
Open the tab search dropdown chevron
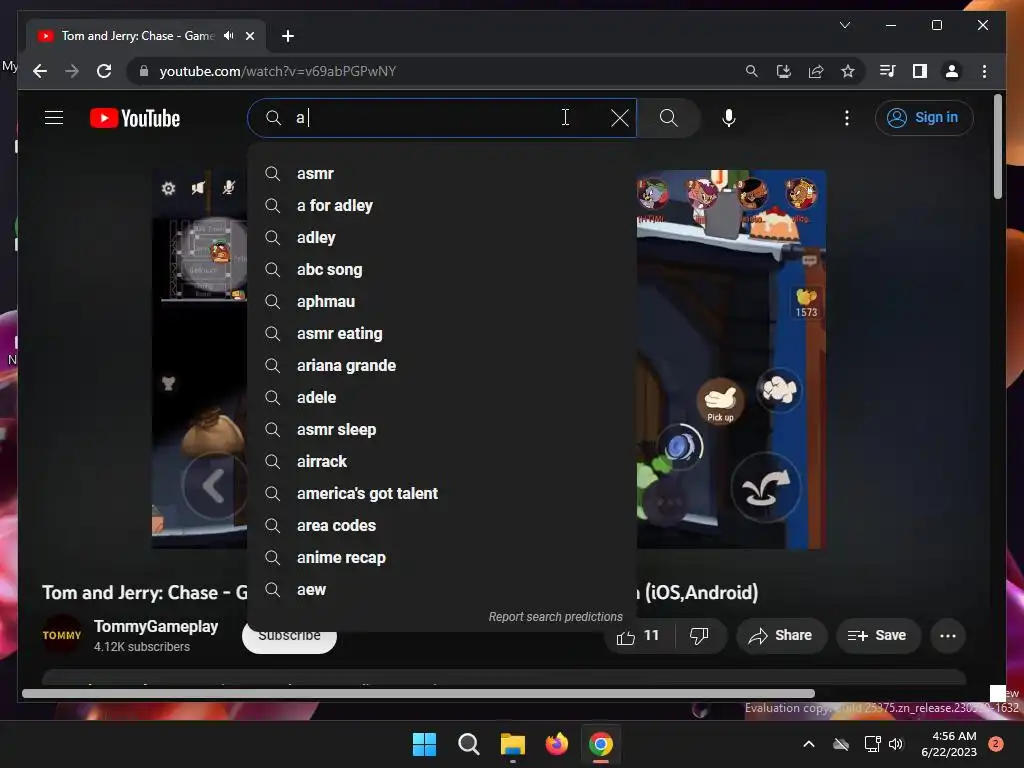(x=844, y=25)
